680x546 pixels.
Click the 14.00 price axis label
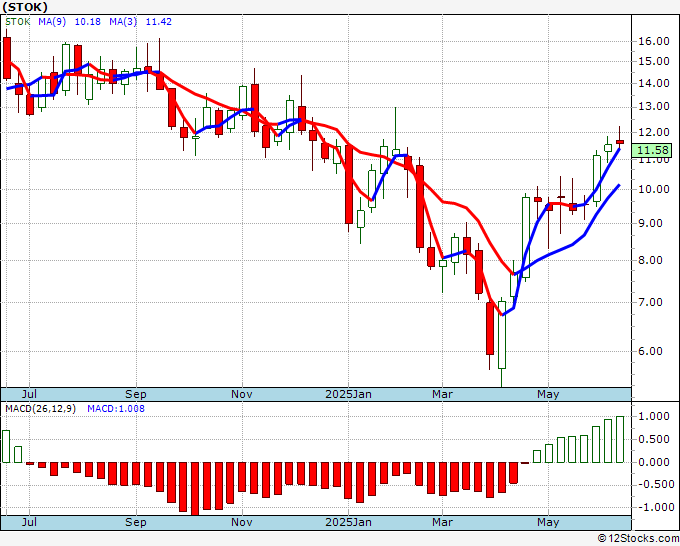pyautogui.click(x=654, y=83)
